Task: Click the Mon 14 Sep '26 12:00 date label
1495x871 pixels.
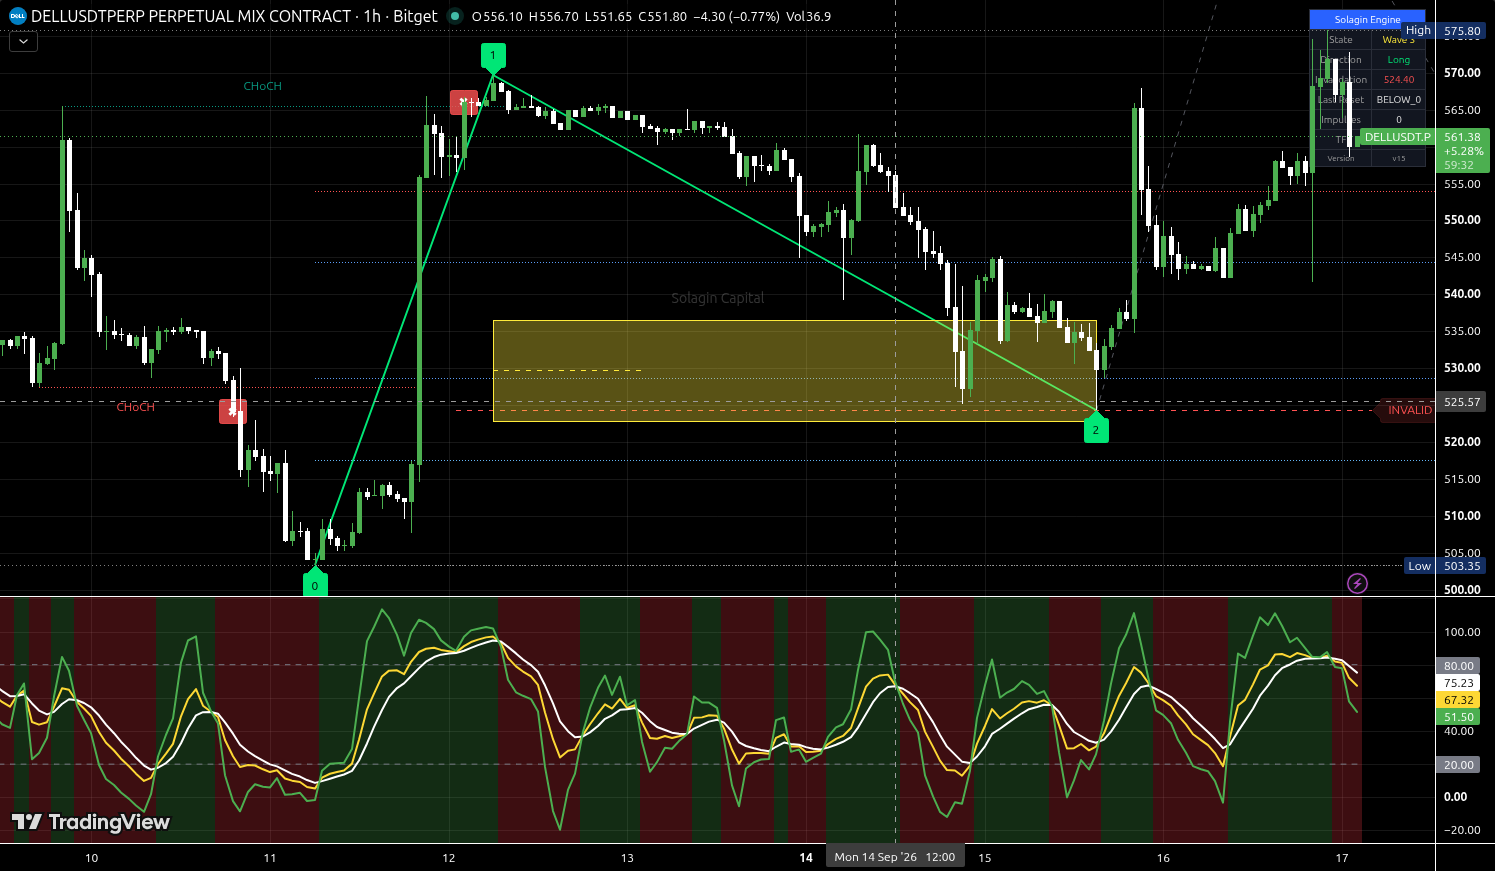Action: [x=895, y=857]
